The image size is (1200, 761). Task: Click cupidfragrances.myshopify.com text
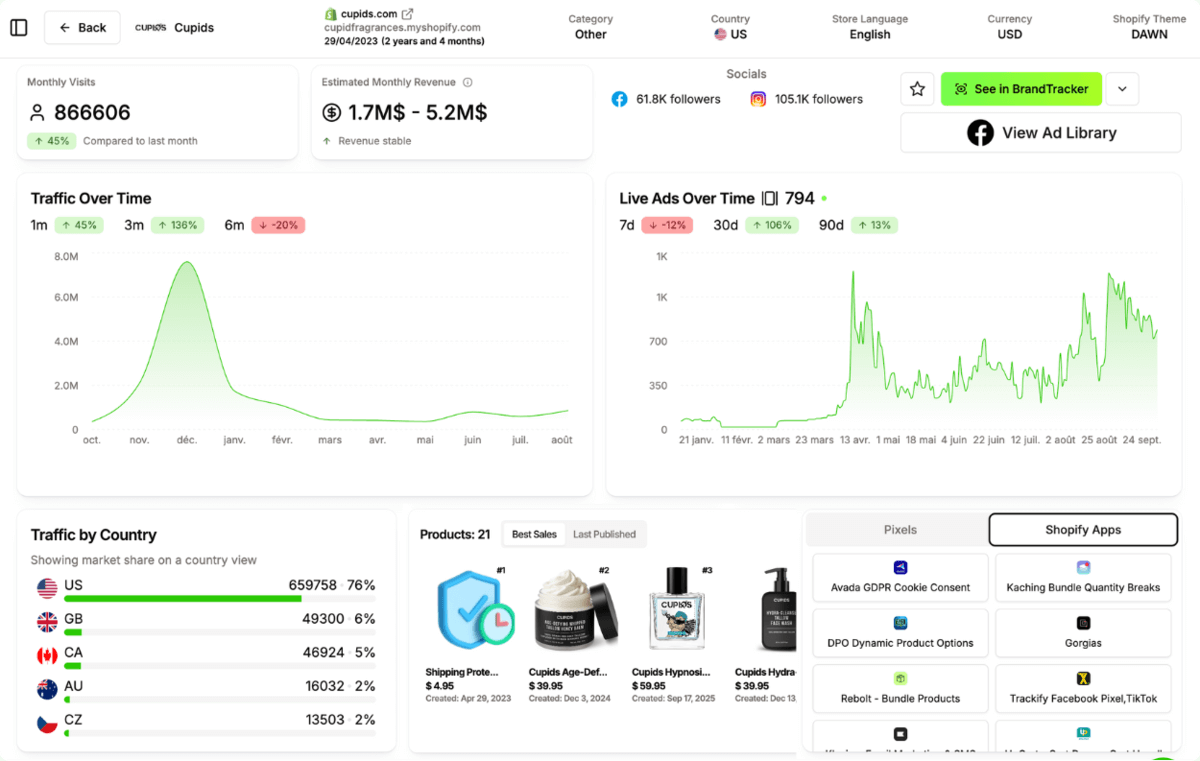pyautogui.click(x=402, y=28)
